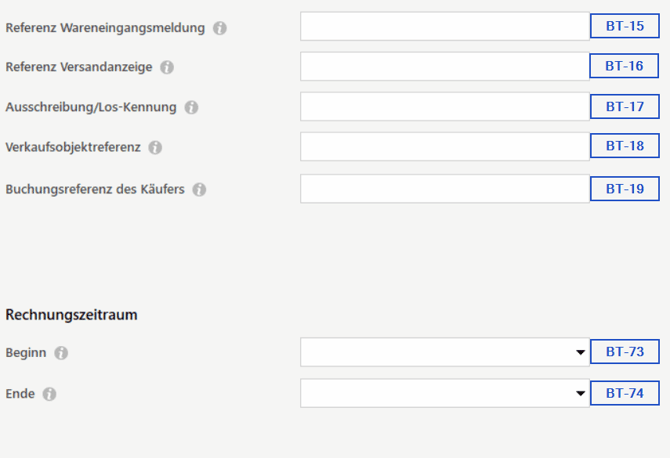The image size is (670, 458).
Task: Expand the Ende date dropdown arrow
Action: tap(580, 393)
